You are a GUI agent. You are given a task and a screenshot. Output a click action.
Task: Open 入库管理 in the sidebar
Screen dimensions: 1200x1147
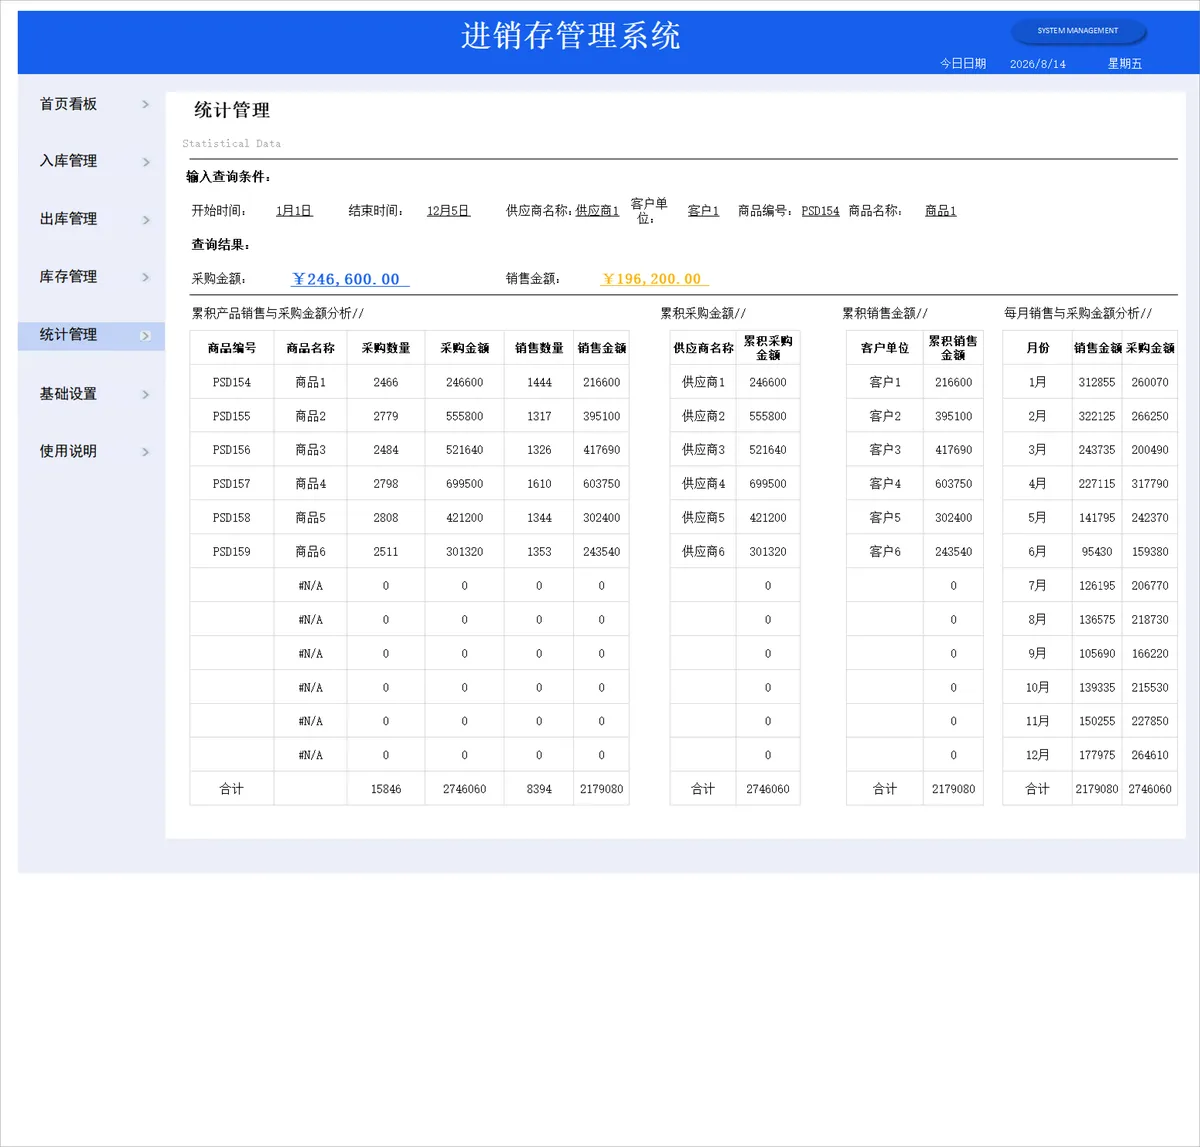coord(68,161)
